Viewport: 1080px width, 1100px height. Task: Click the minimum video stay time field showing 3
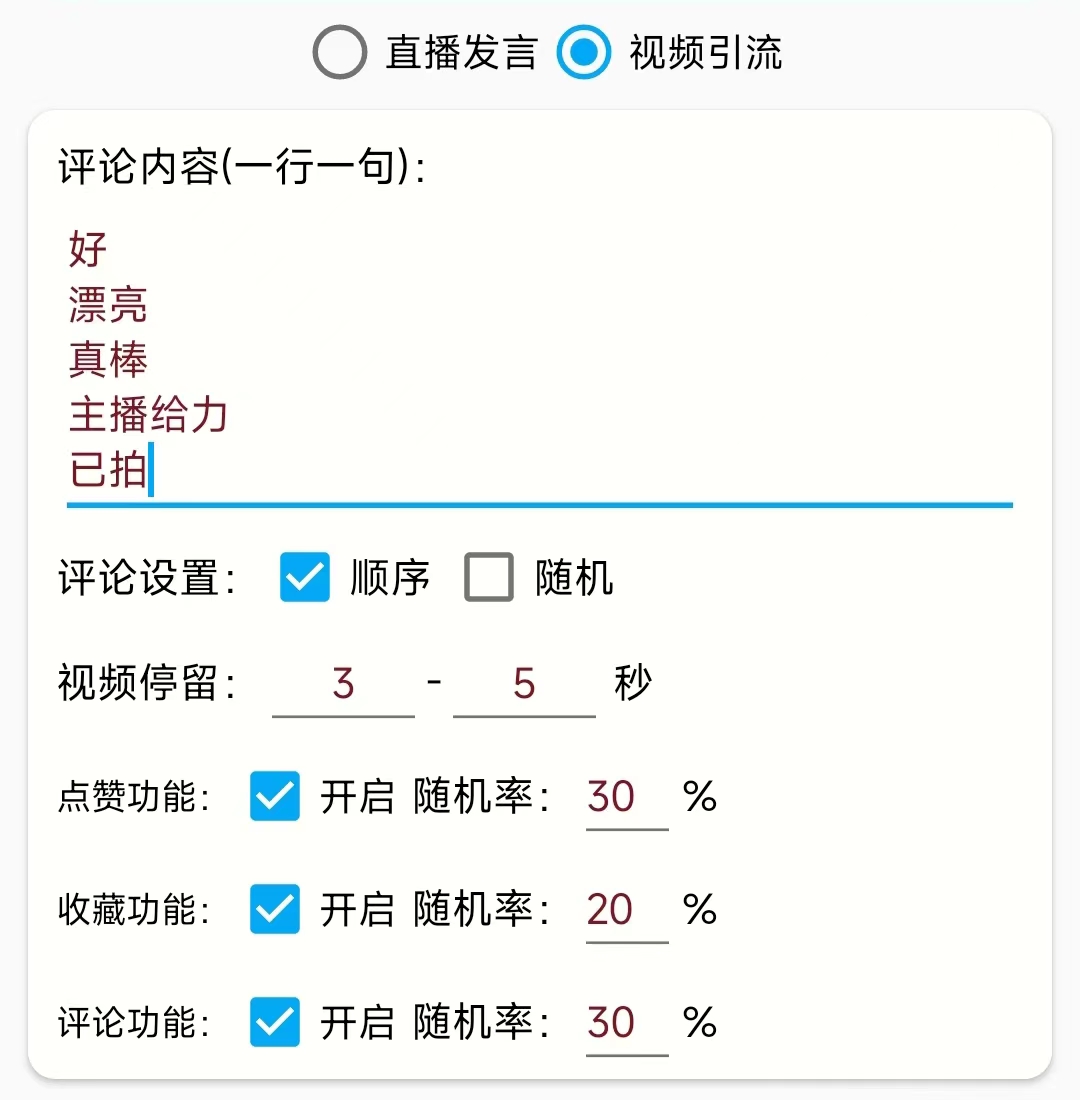click(x=340, y=683)
